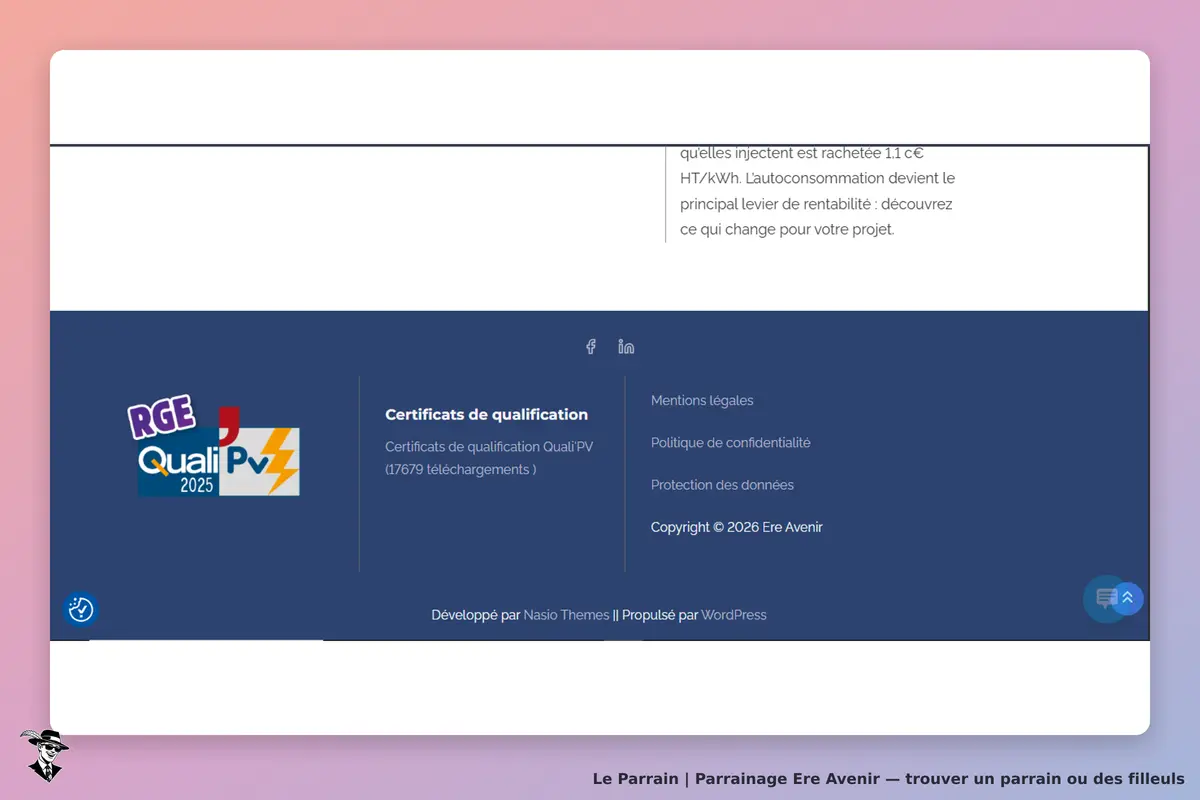The width and height of the screenshot is (1200, 800).
Task: Open the Facebook social icon
Action: point(591,347)
